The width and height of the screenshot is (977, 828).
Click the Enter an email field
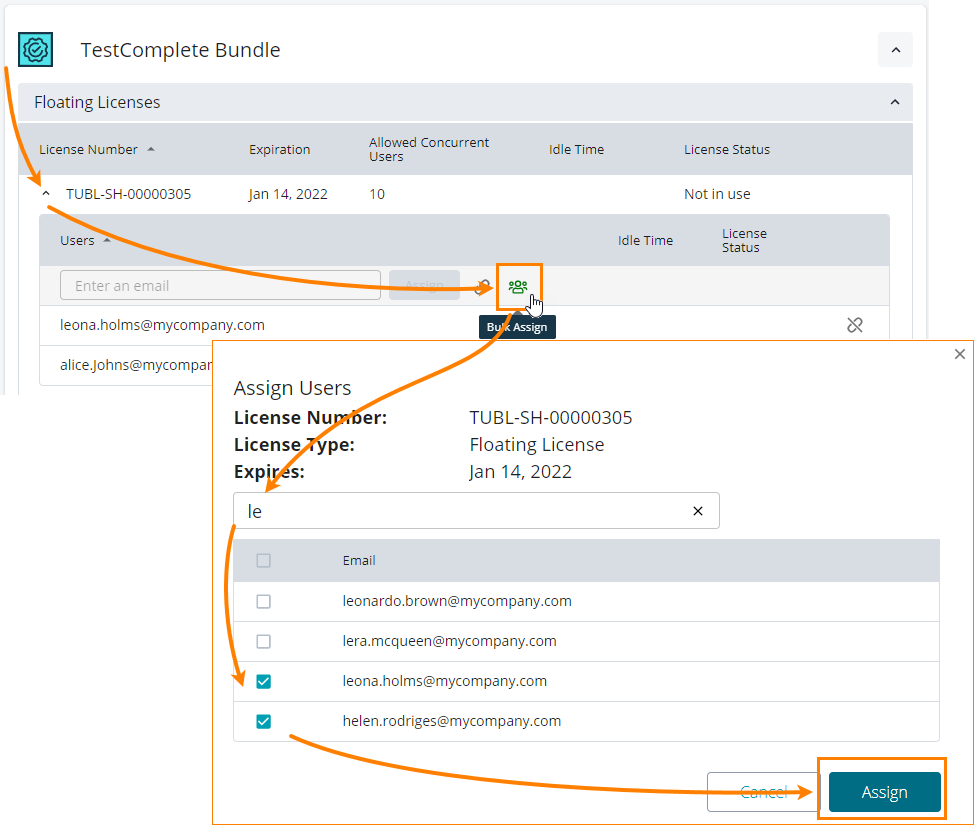[220, 286]
